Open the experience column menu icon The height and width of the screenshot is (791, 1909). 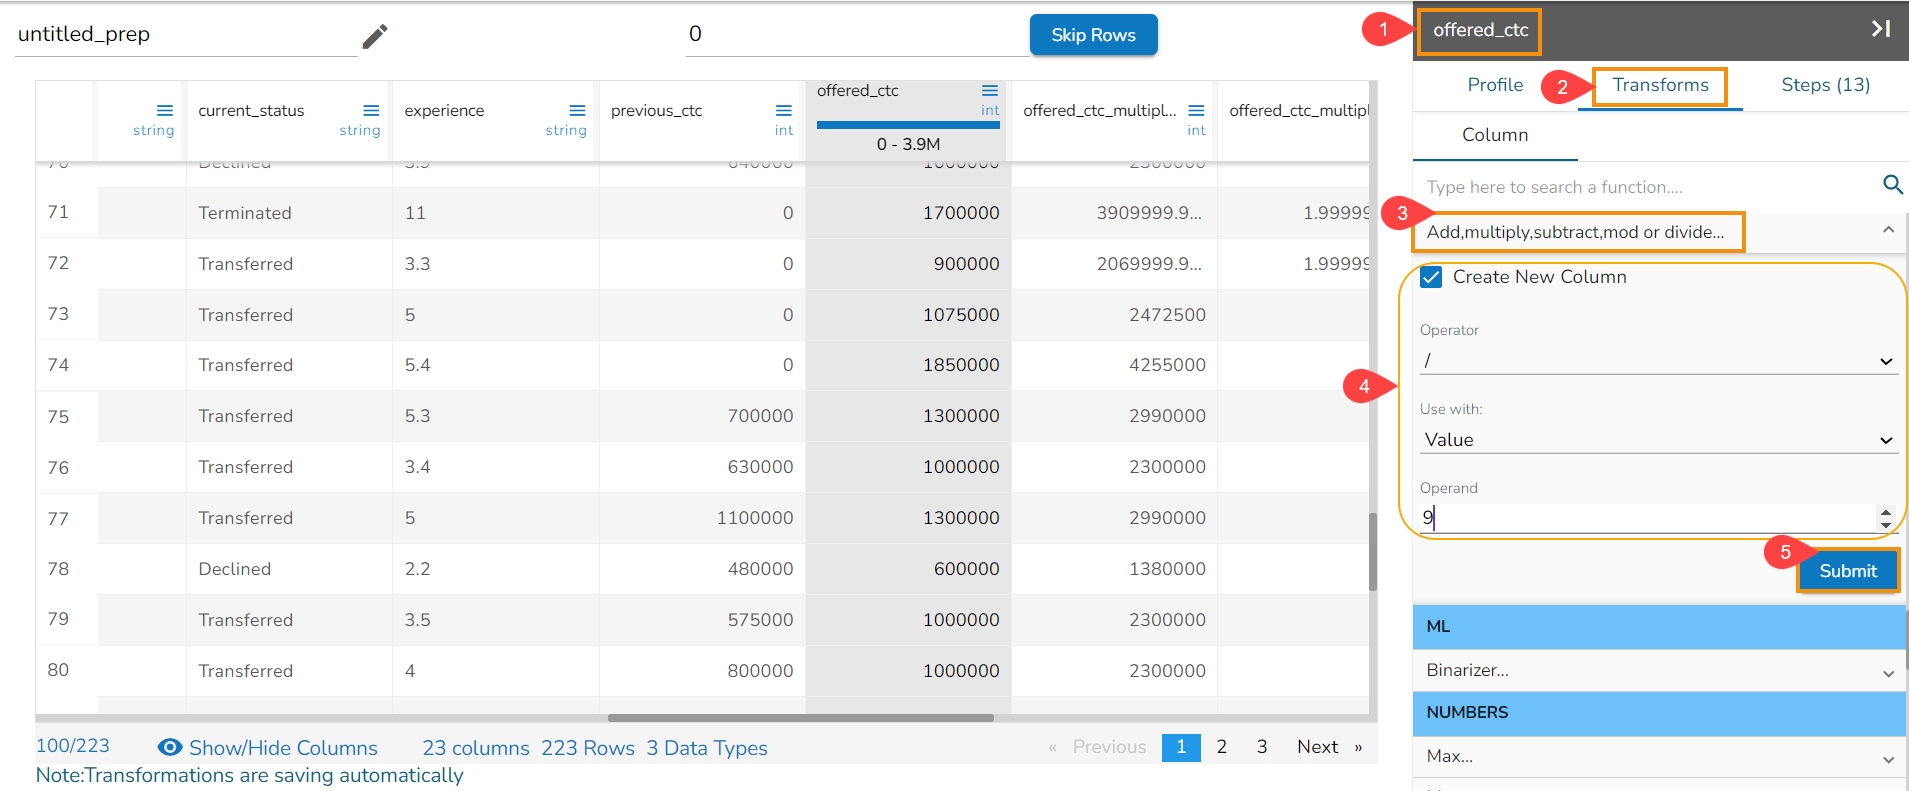(x=577, y=110)
